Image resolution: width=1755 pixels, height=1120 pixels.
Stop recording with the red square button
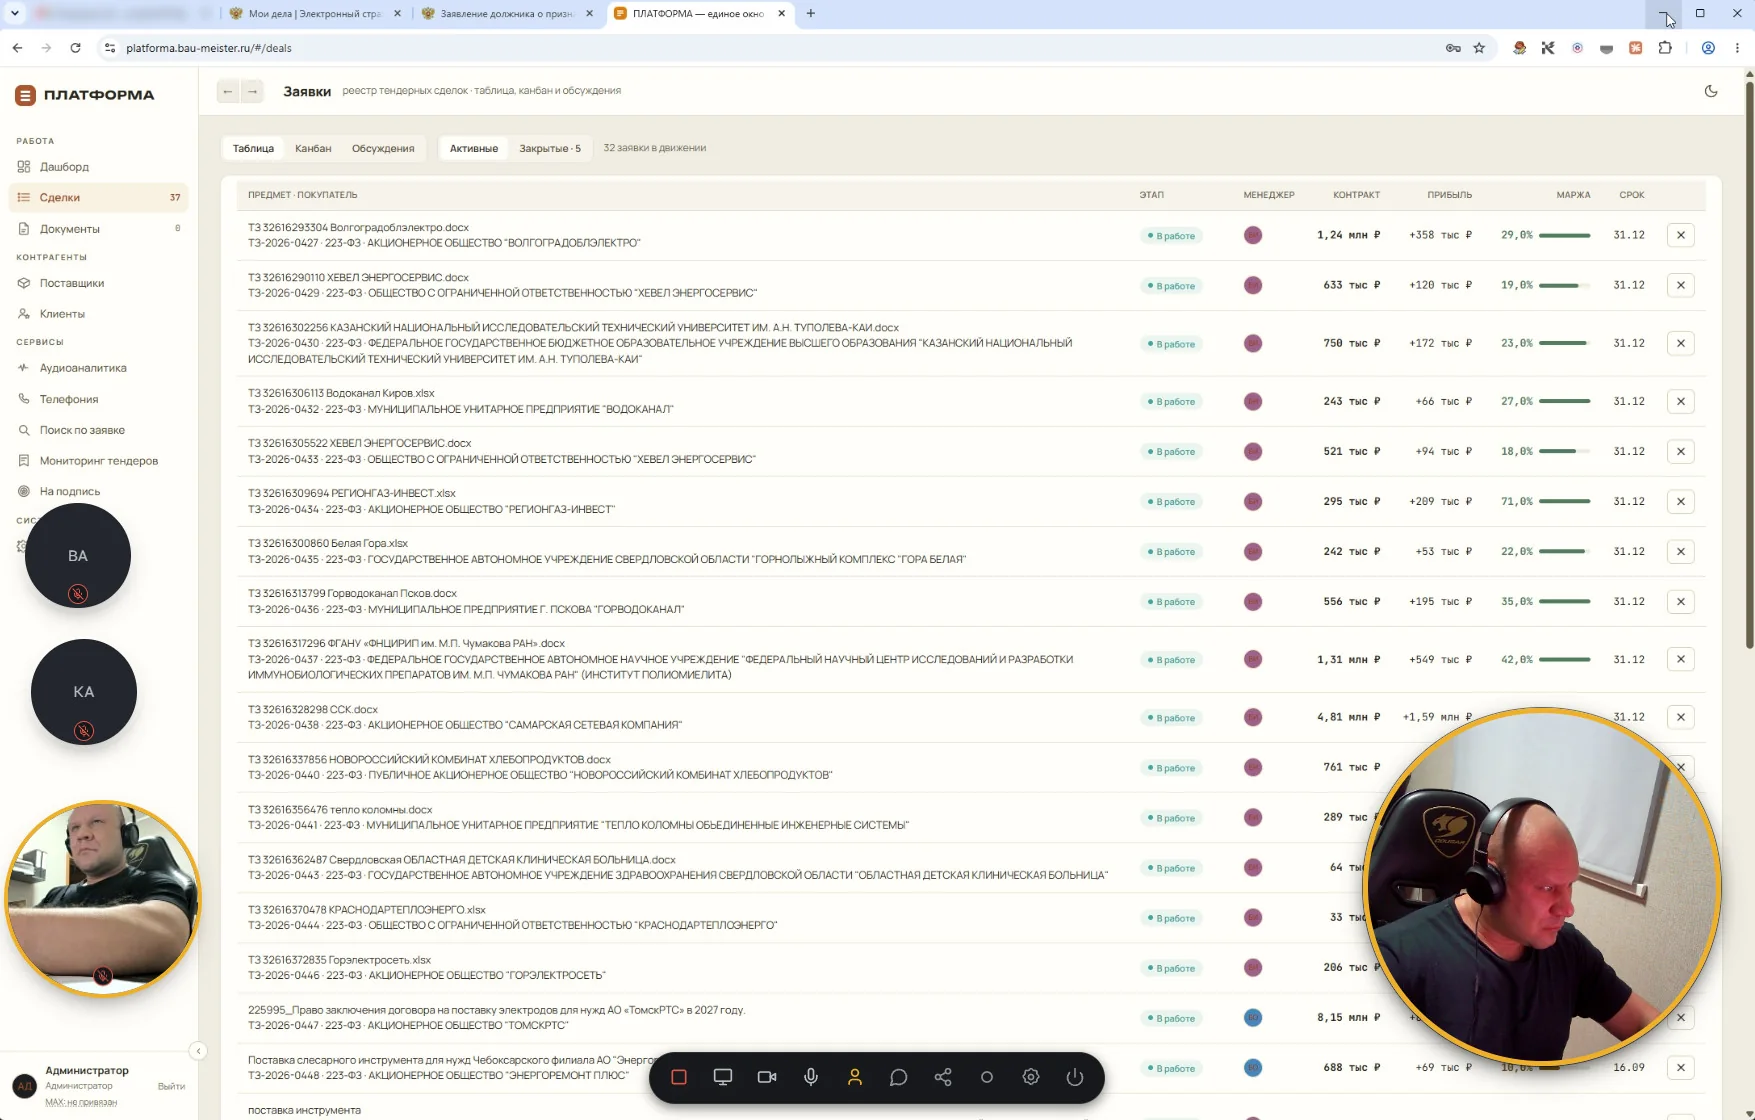(x=679, y=1077)
